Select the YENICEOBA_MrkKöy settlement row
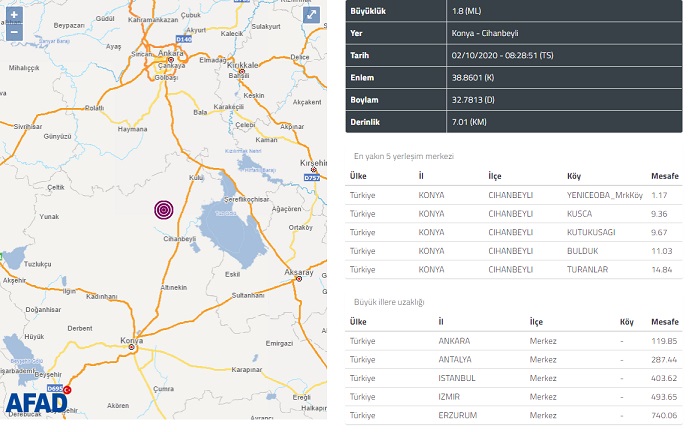Image resolution: width=692 pixels, height=432 pixels. coord(512,195)
